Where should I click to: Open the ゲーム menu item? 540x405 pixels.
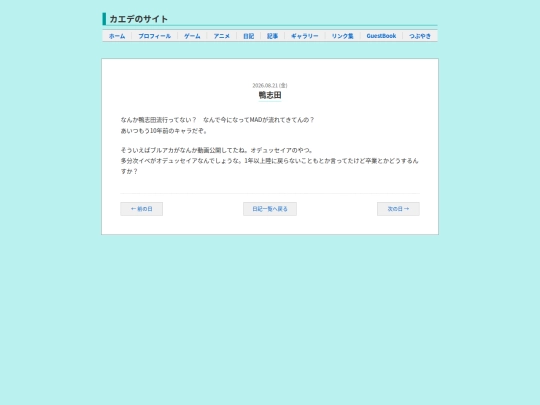pyautogui.click(x=192, y=36)
